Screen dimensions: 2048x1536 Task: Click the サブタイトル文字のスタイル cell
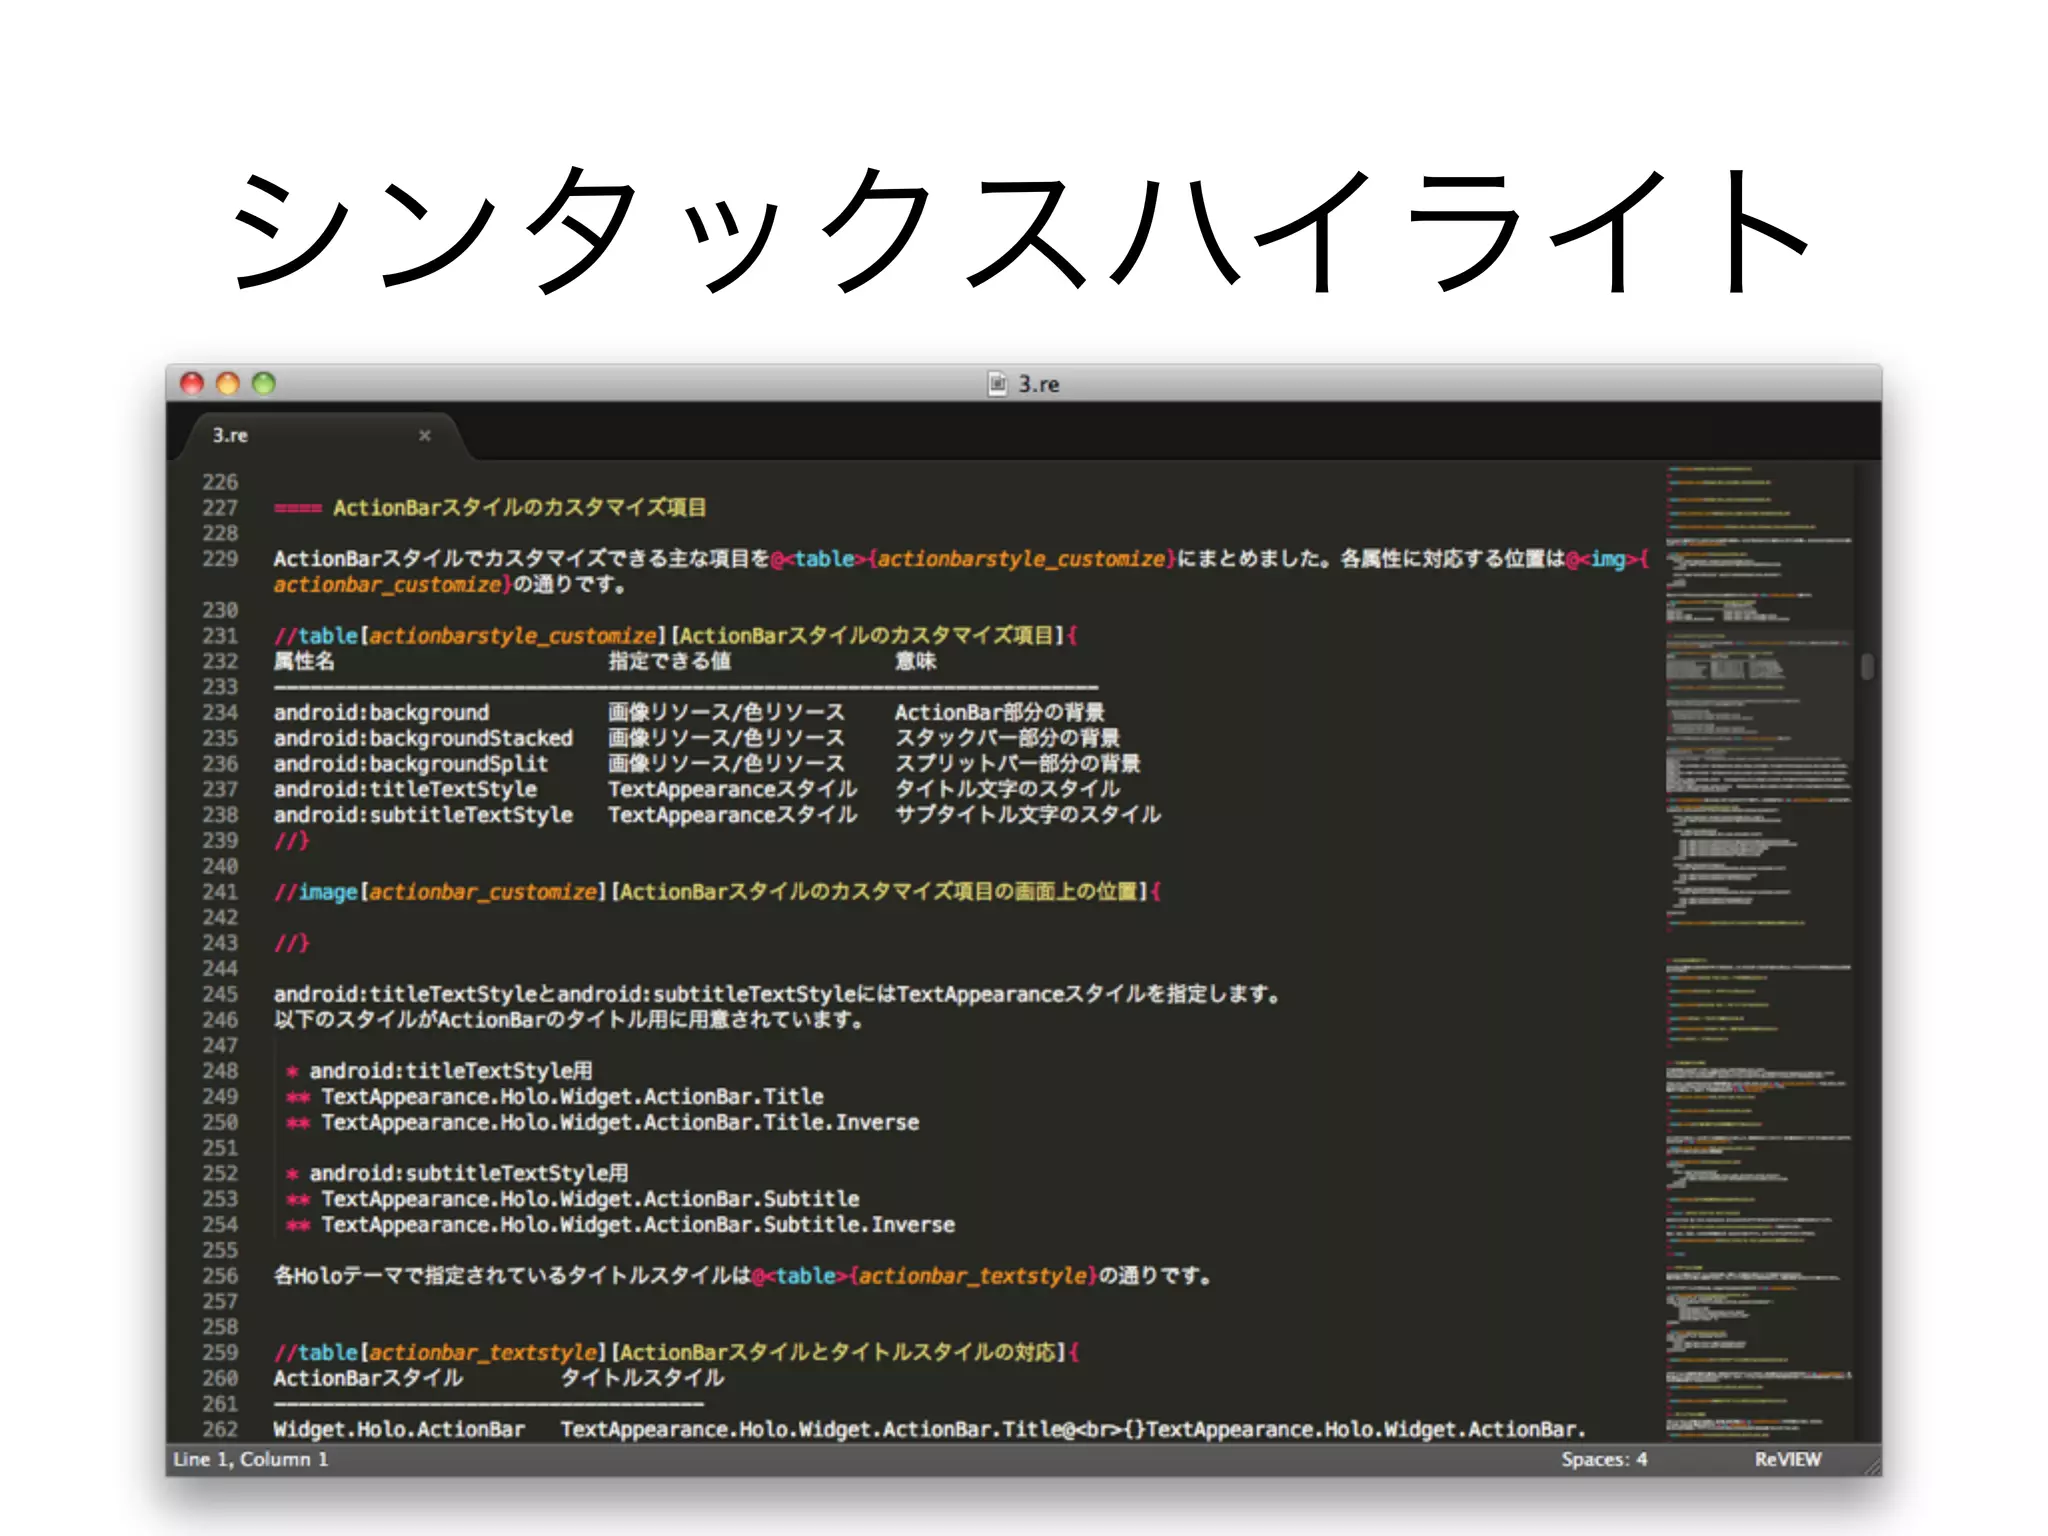[x=1028, y=815]
